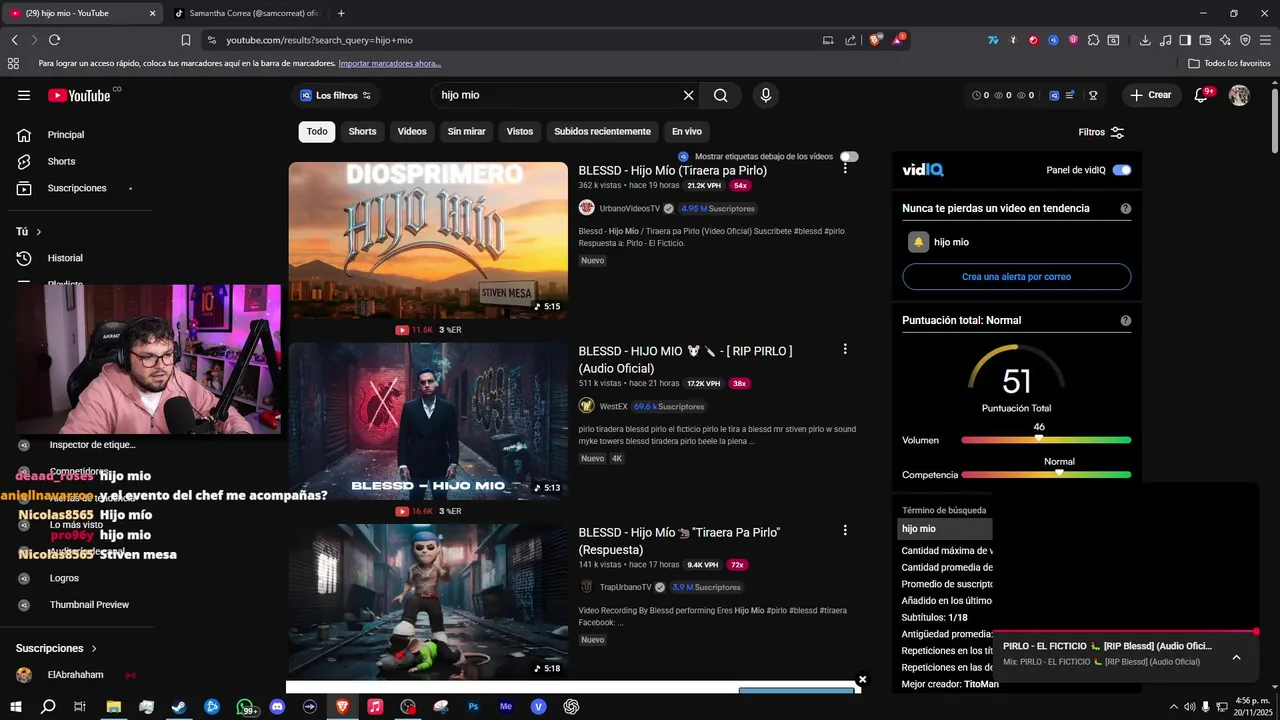This screenshot has width=1280, height=720.
Task: Open the notifications bell with 9+ badge
Action: (1203, 95)
